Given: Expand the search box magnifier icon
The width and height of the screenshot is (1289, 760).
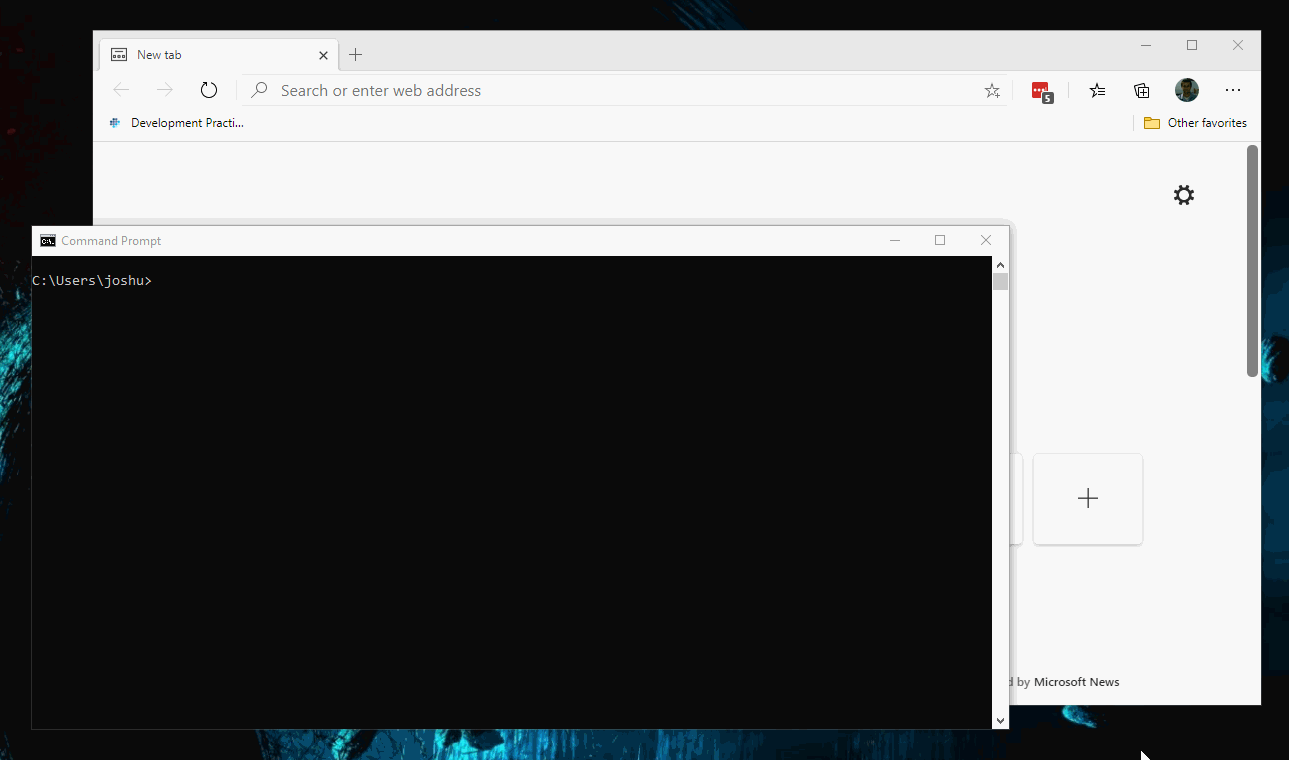Looking at the screenshot, I should 258,90.
